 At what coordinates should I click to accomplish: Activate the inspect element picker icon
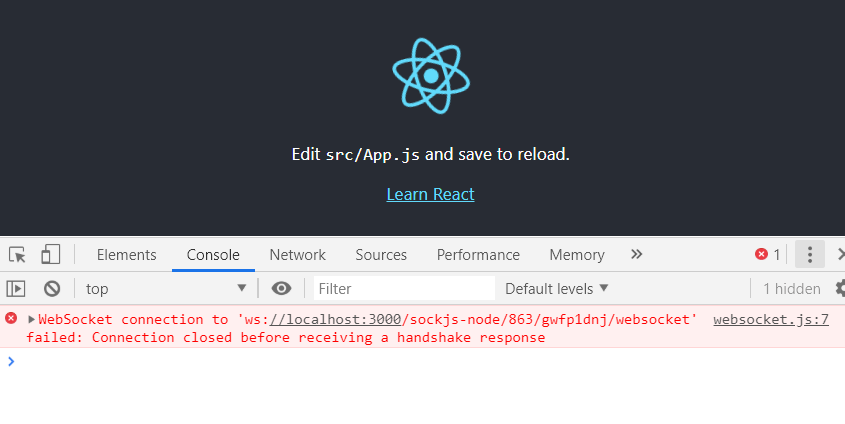[x=17, y=254]
